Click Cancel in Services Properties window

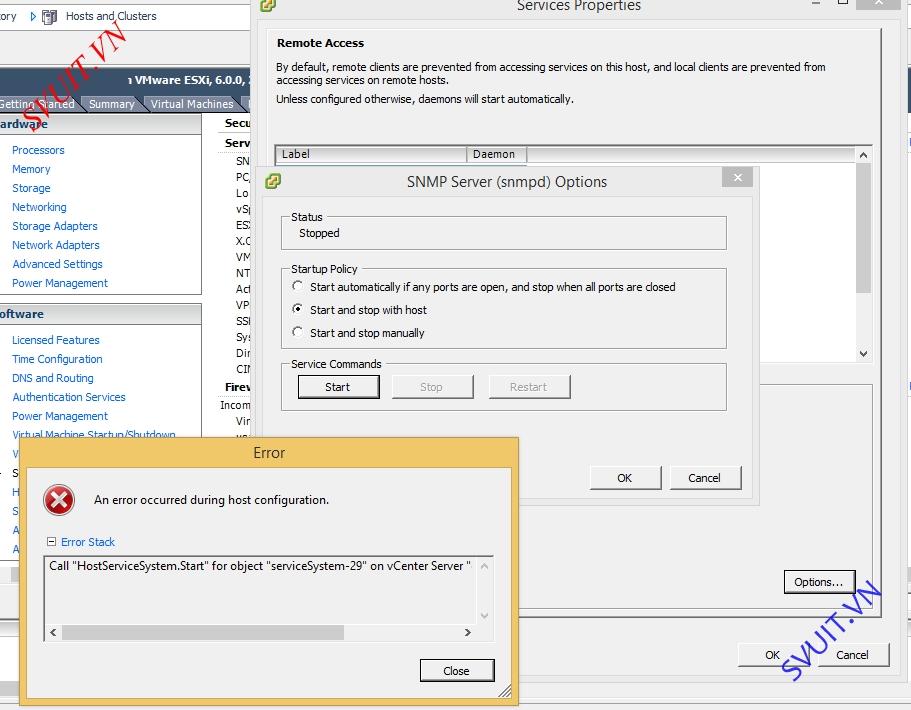[x=852, y=655]
